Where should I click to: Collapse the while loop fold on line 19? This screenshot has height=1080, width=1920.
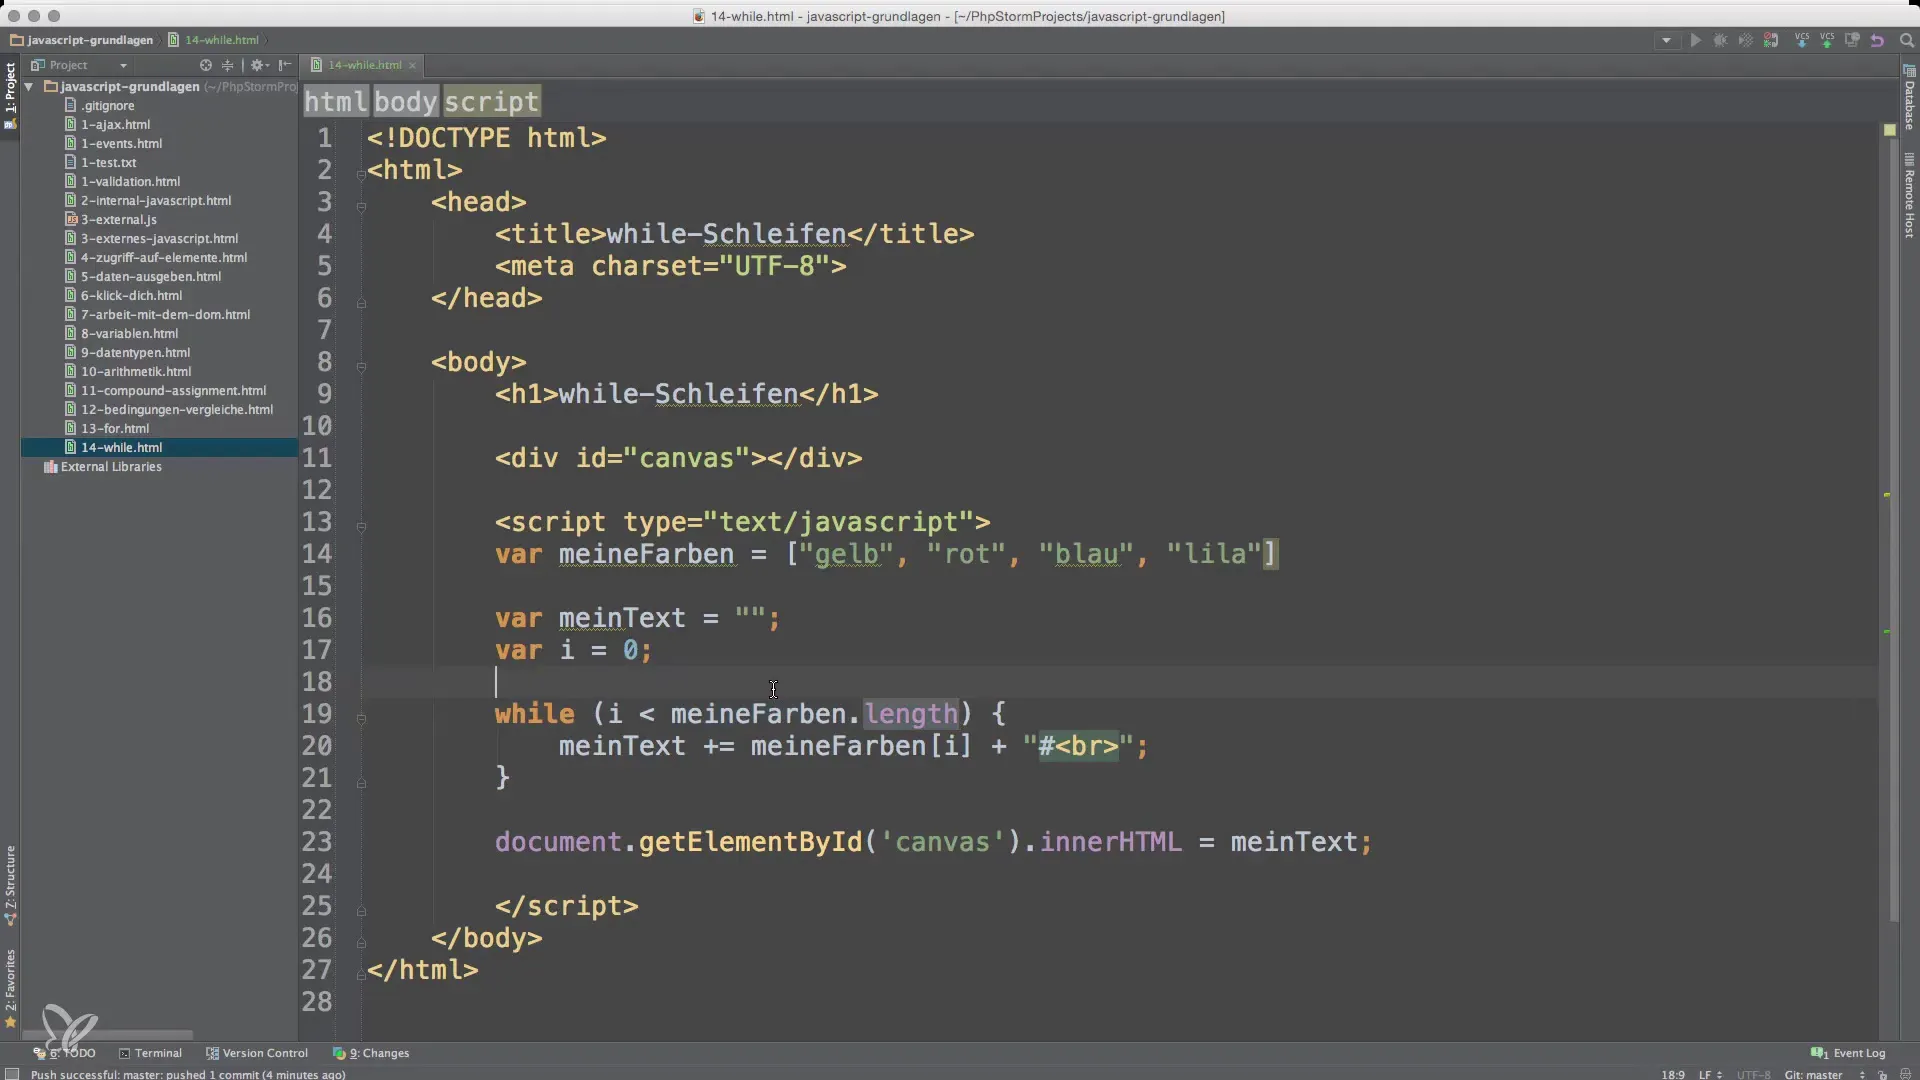(361, 719)
